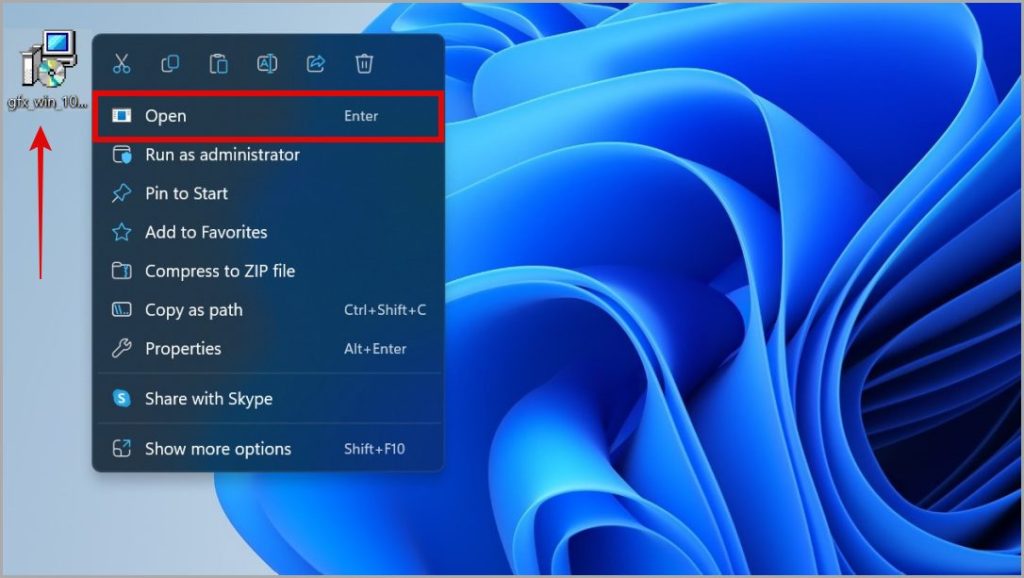Choose Copy as path

click(x=268, y=310)
